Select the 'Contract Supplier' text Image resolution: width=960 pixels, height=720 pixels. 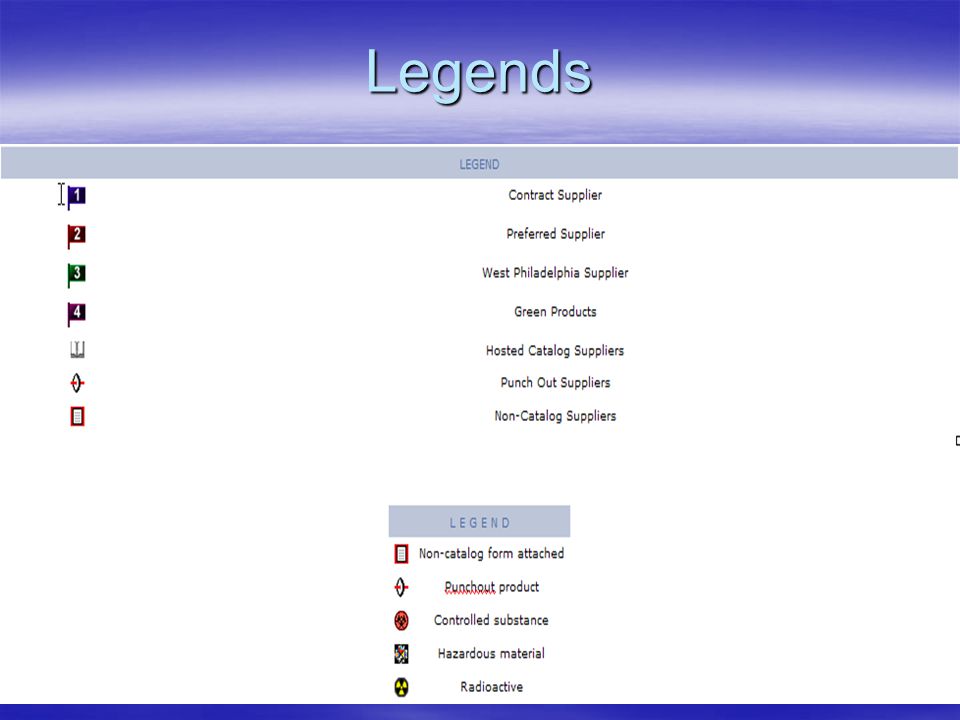click(555, 195)
